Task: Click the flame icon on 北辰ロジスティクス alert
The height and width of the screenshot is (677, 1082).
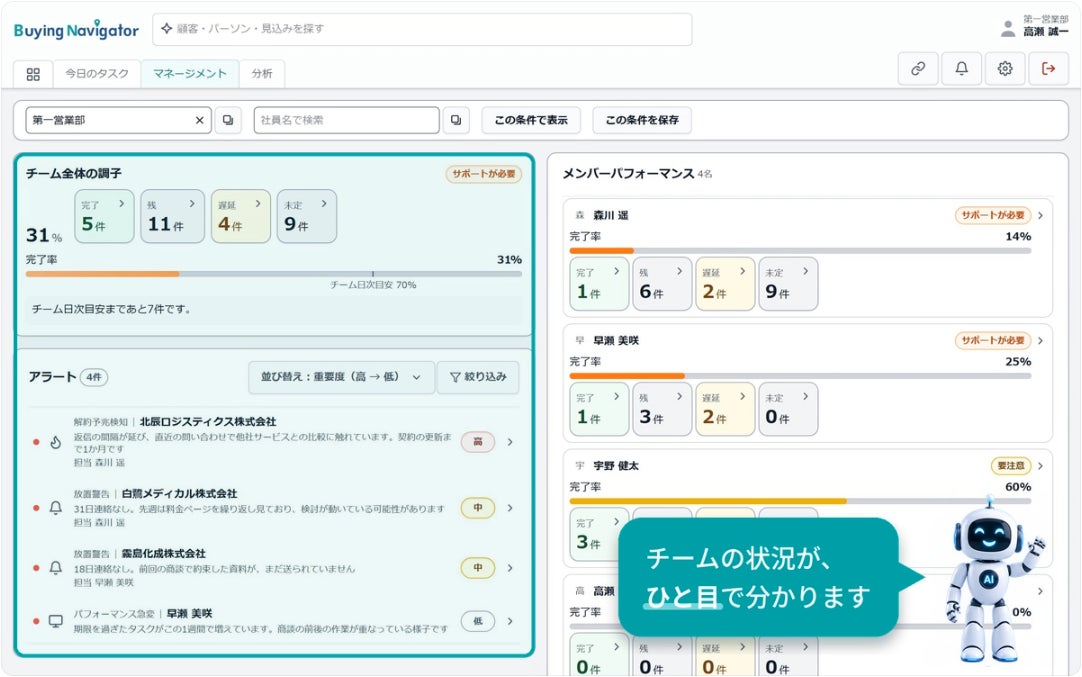Action: pyautogui.click(x=56, y=442)
